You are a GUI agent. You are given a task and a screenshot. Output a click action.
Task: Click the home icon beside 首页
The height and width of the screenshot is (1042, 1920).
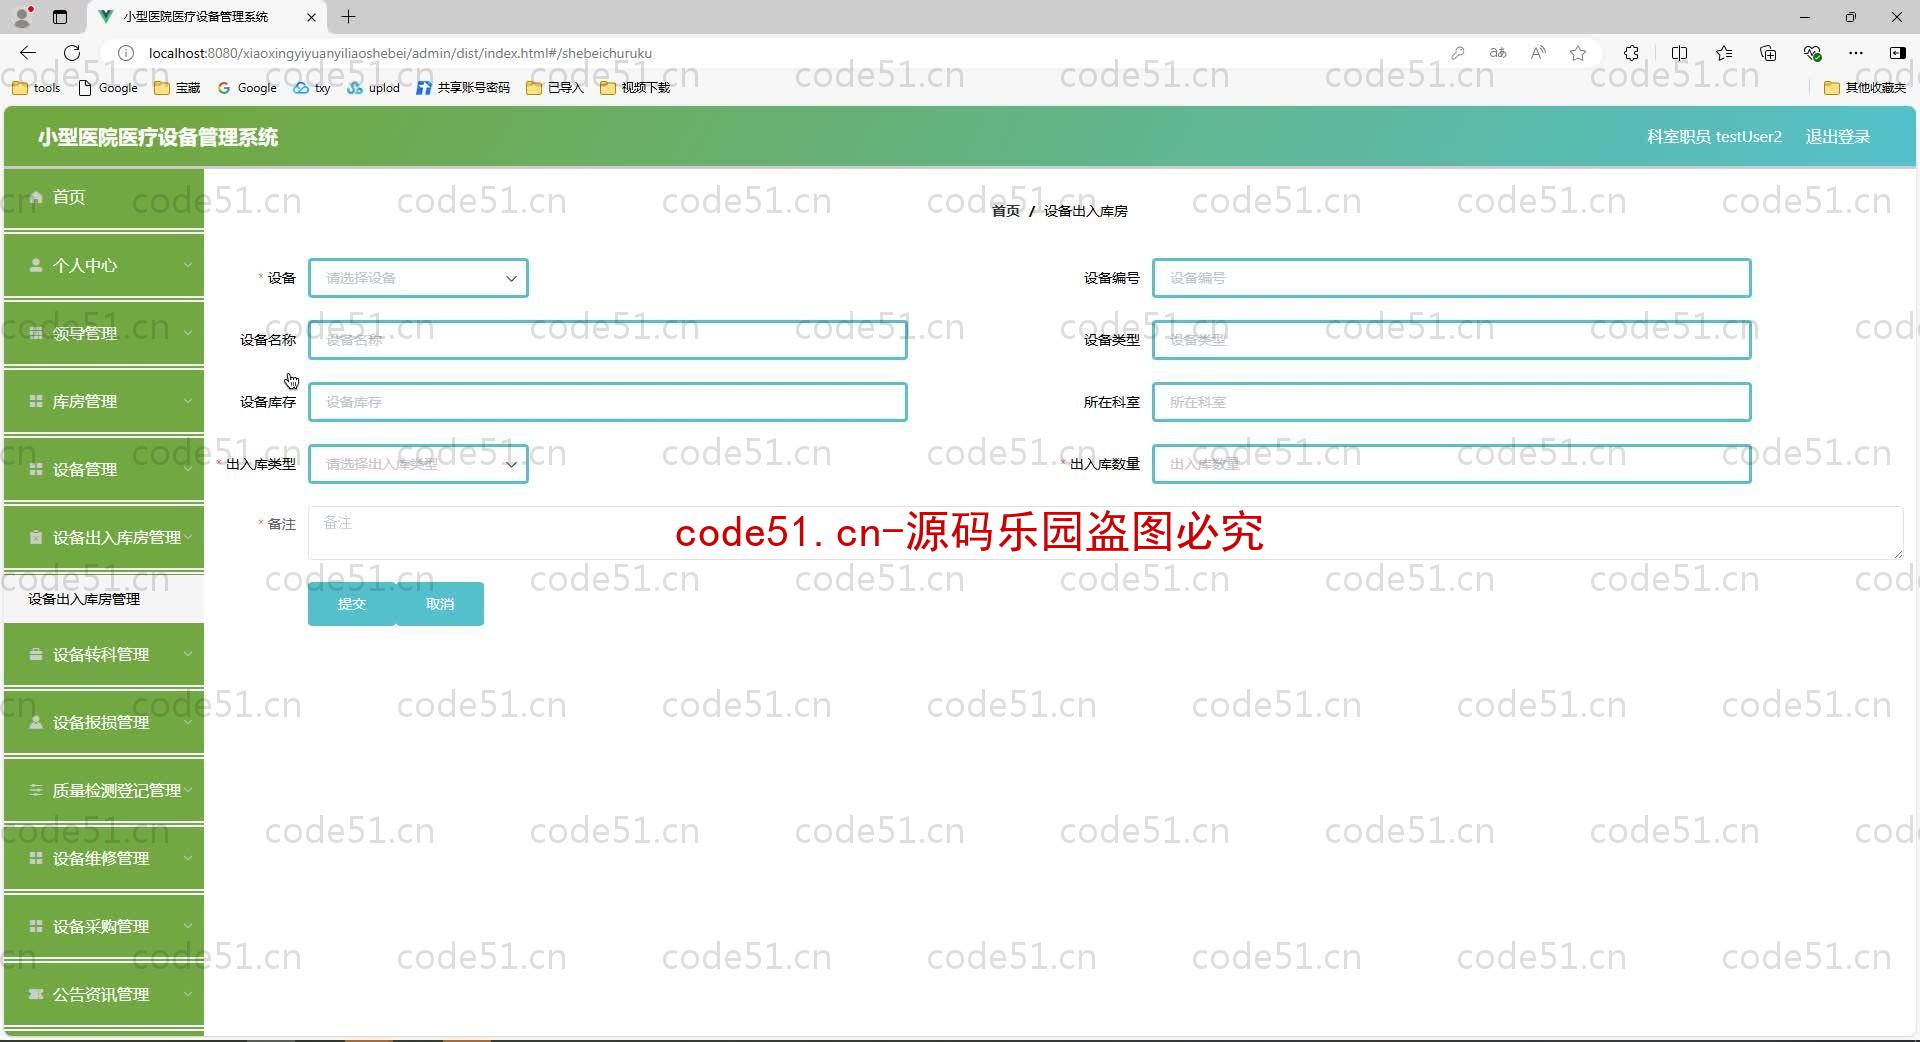click(36, 197)
